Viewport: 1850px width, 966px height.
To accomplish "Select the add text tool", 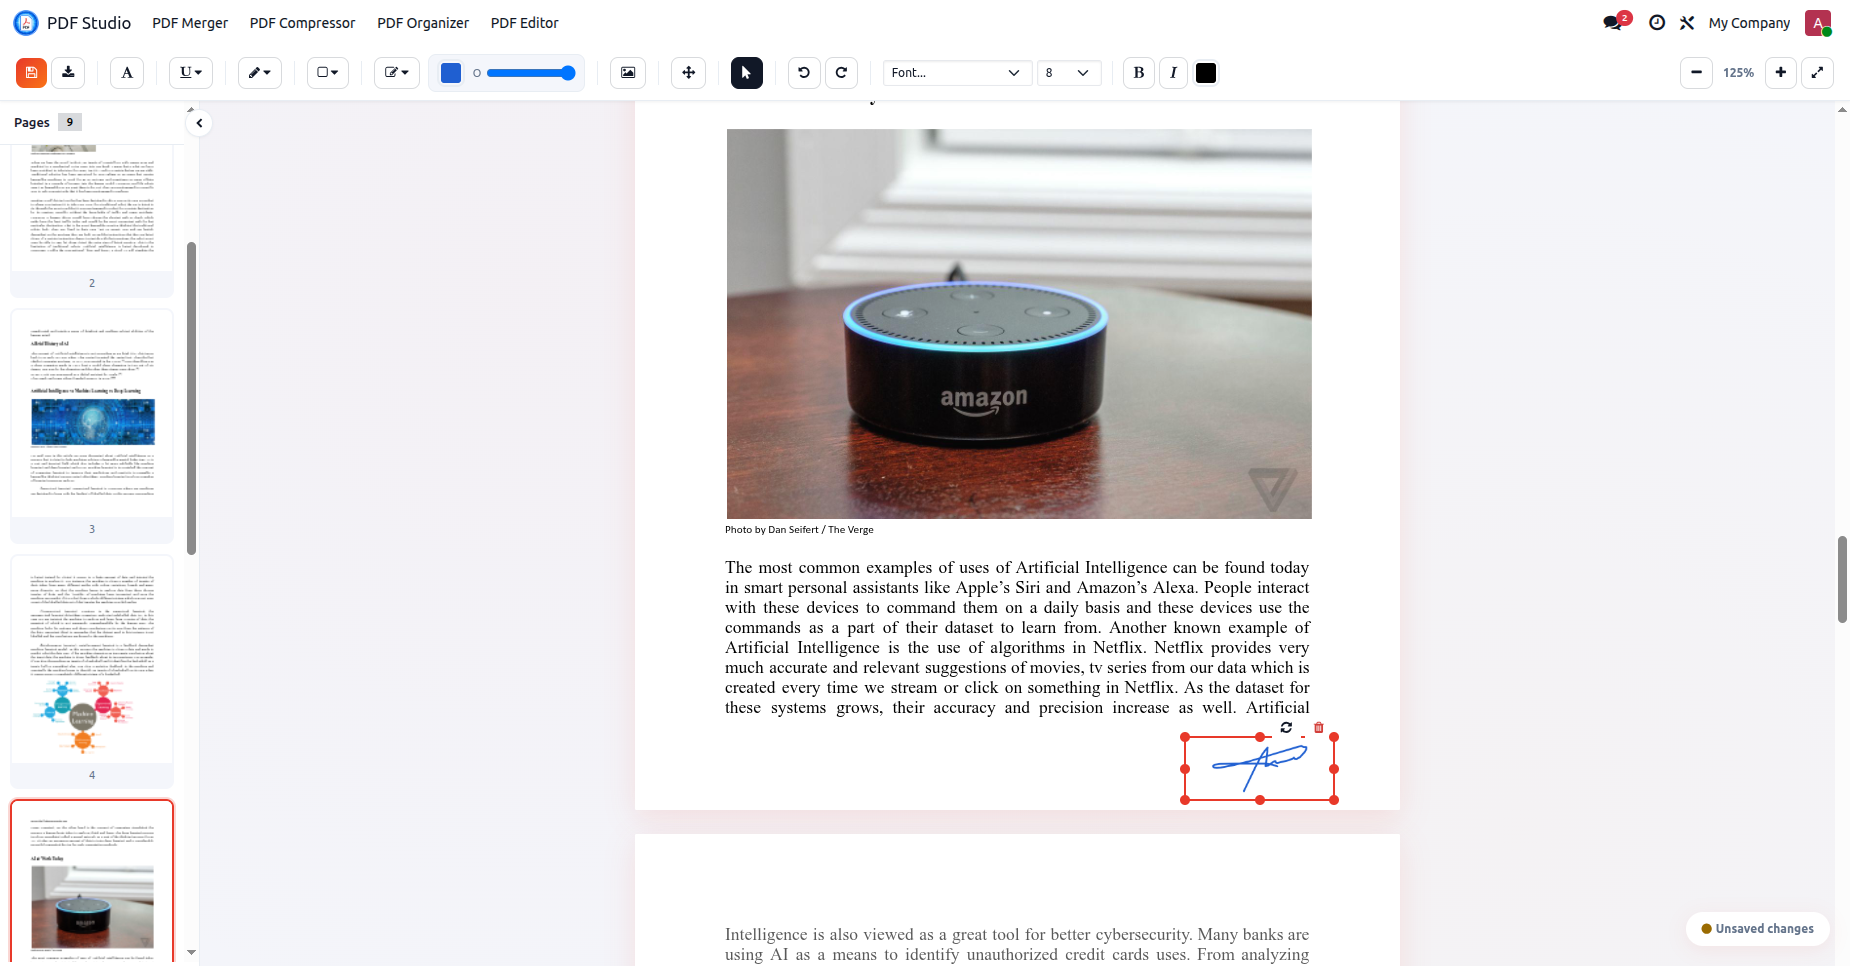I will coord(127,73).
